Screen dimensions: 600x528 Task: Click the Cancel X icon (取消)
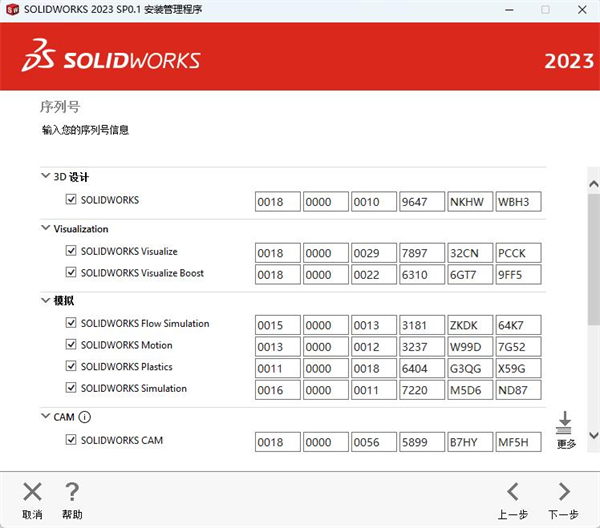coord(33,492)
